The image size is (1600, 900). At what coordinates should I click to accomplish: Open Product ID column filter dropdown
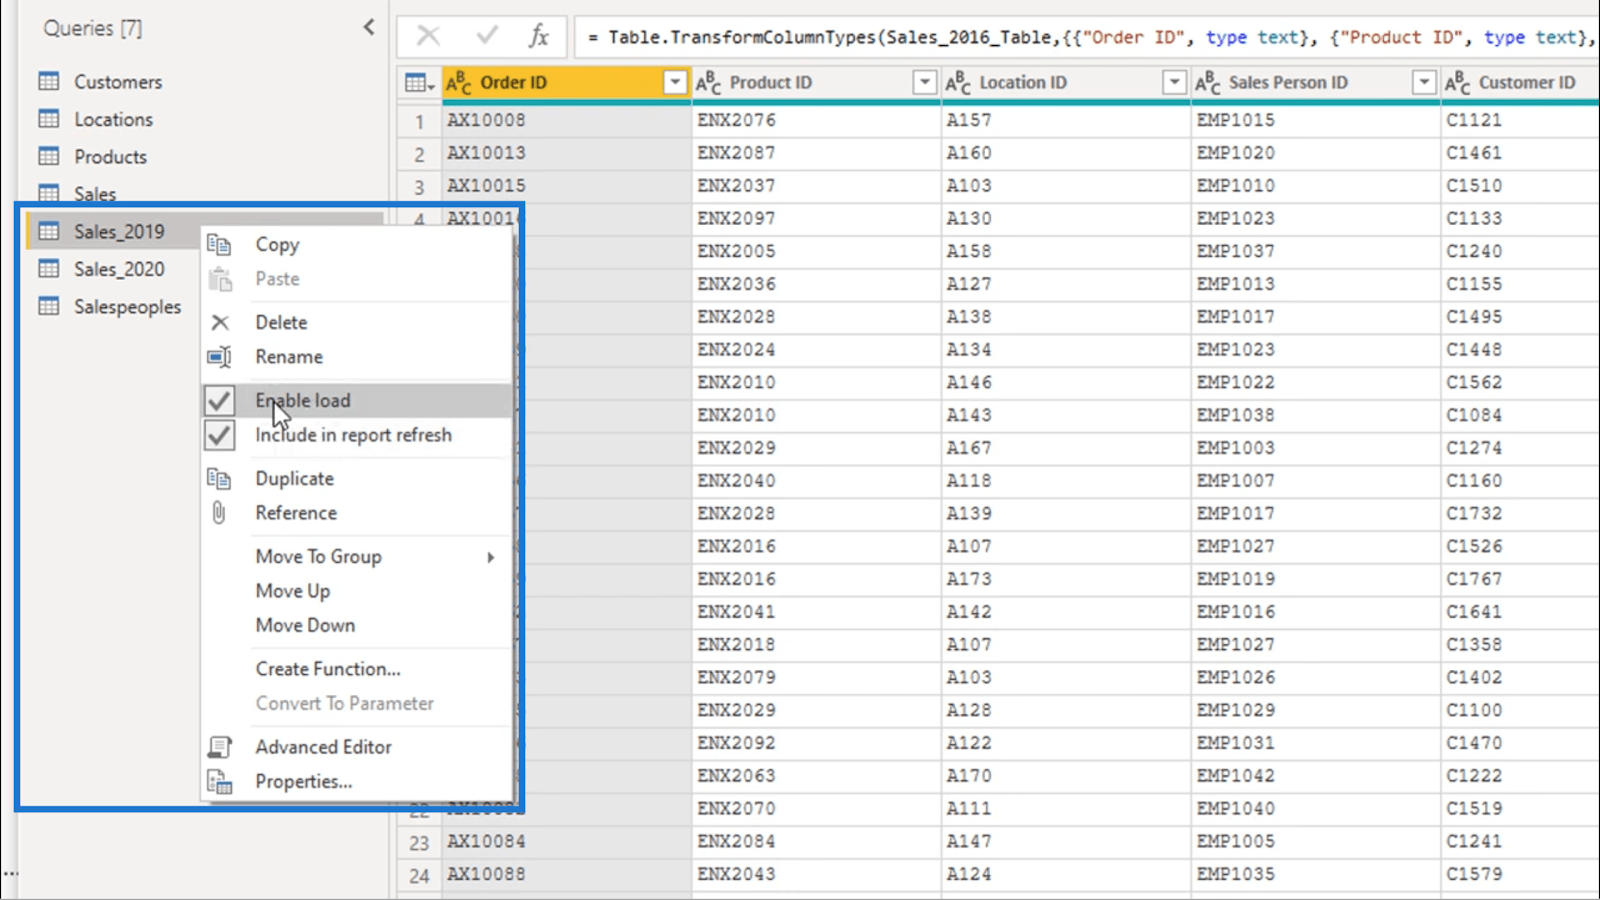(925, 83)
